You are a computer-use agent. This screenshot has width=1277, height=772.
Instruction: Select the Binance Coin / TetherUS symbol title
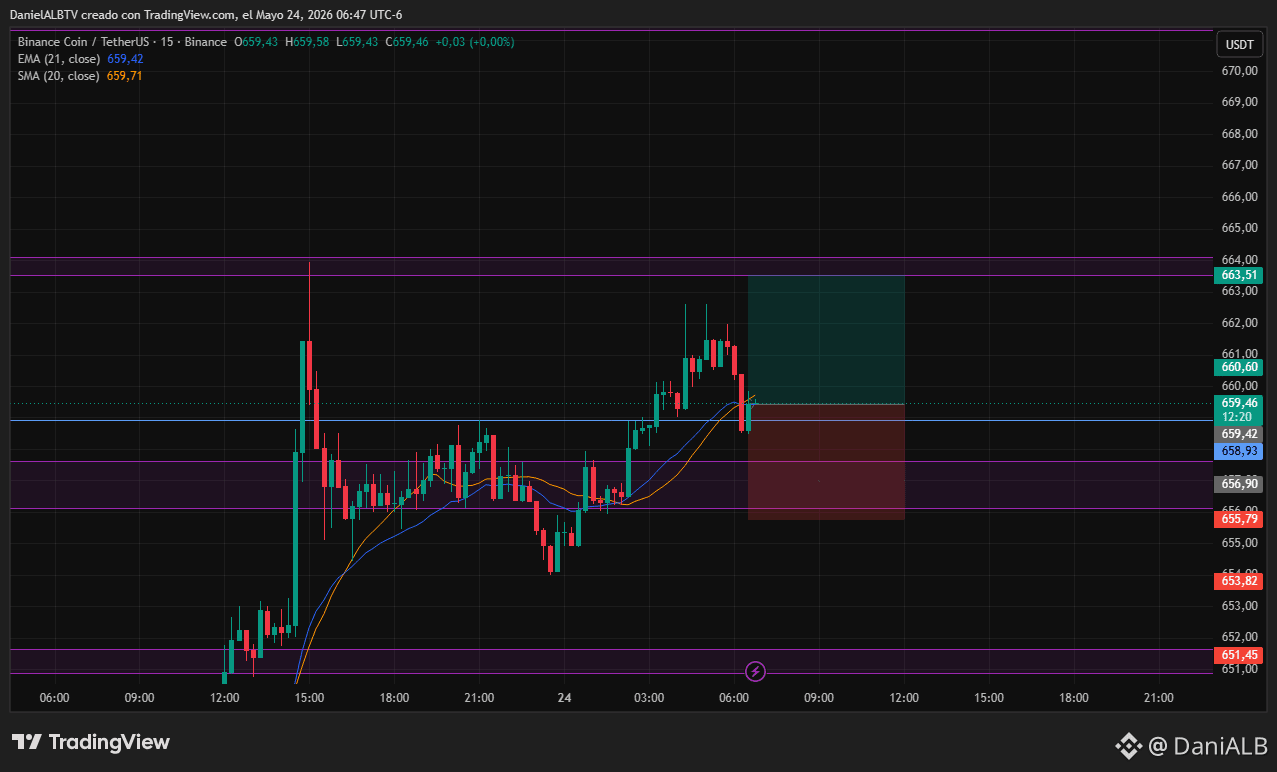122,42
